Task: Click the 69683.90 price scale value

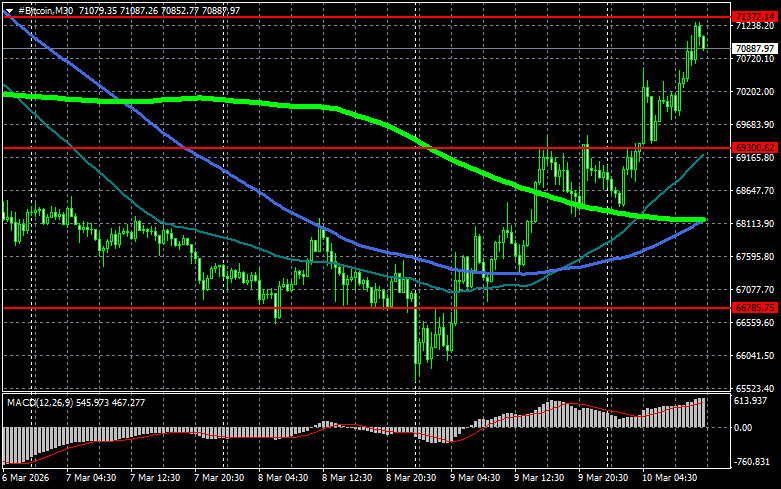Action: click(x=755, y=124)
